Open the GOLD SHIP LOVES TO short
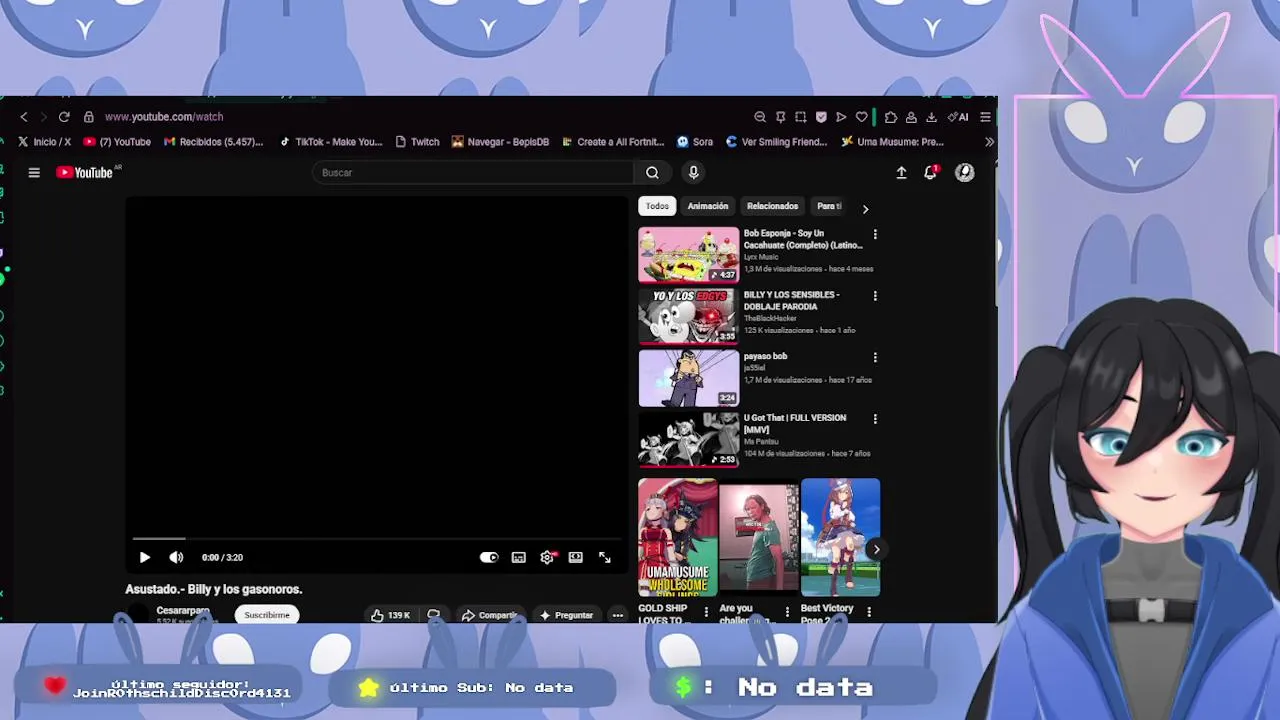 (x=678, y=538)
